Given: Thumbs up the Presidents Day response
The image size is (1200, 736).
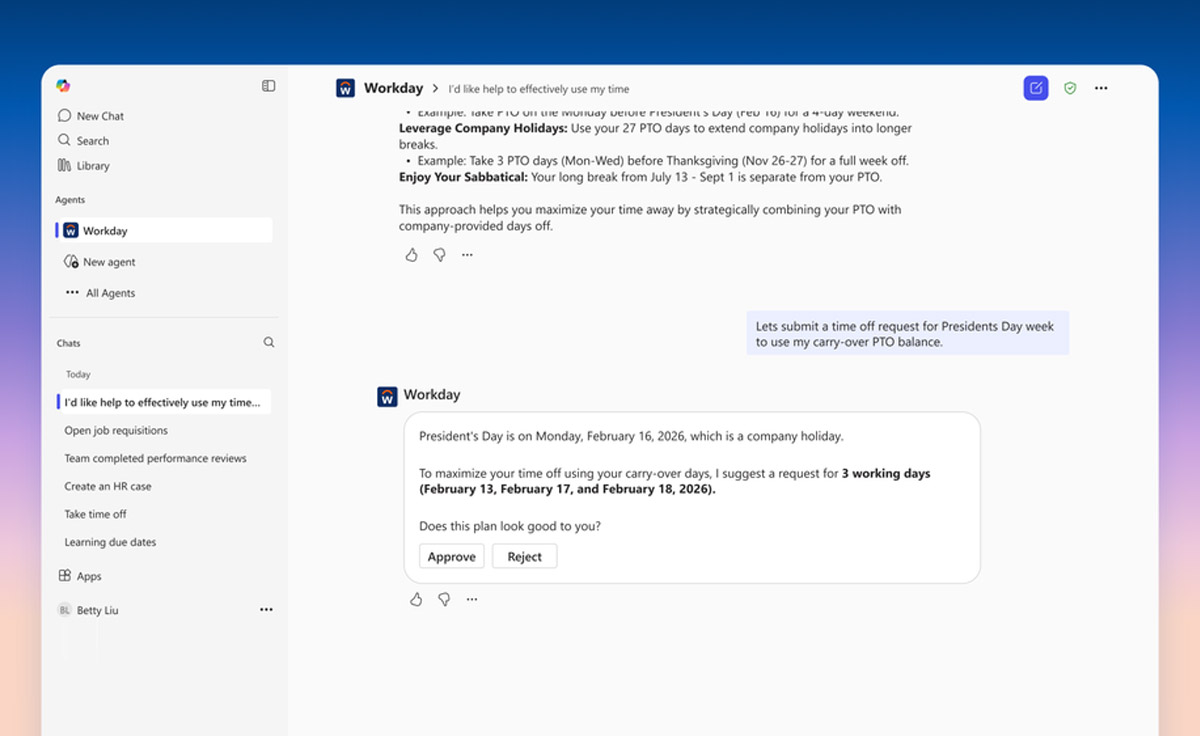Looking at the screenshot, I should point(416,599).
